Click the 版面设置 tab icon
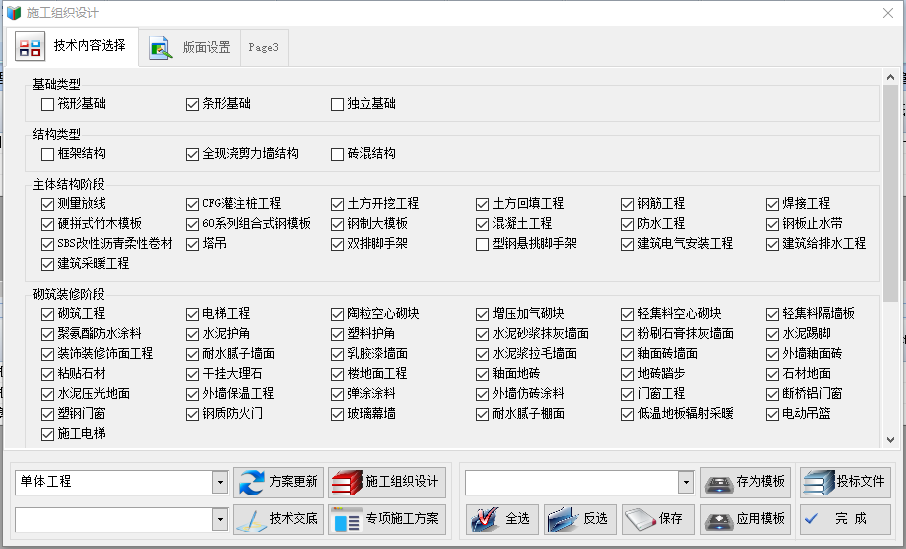The image size is (906, 549). pyautogui.click(x=160, y=48)
